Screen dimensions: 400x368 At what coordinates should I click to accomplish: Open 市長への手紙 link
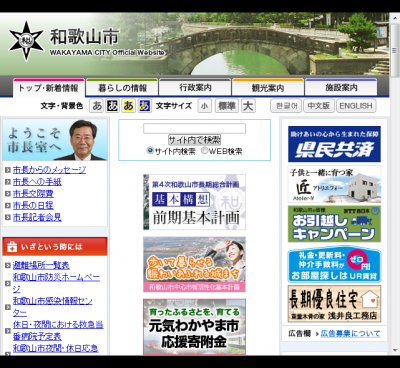37,182
